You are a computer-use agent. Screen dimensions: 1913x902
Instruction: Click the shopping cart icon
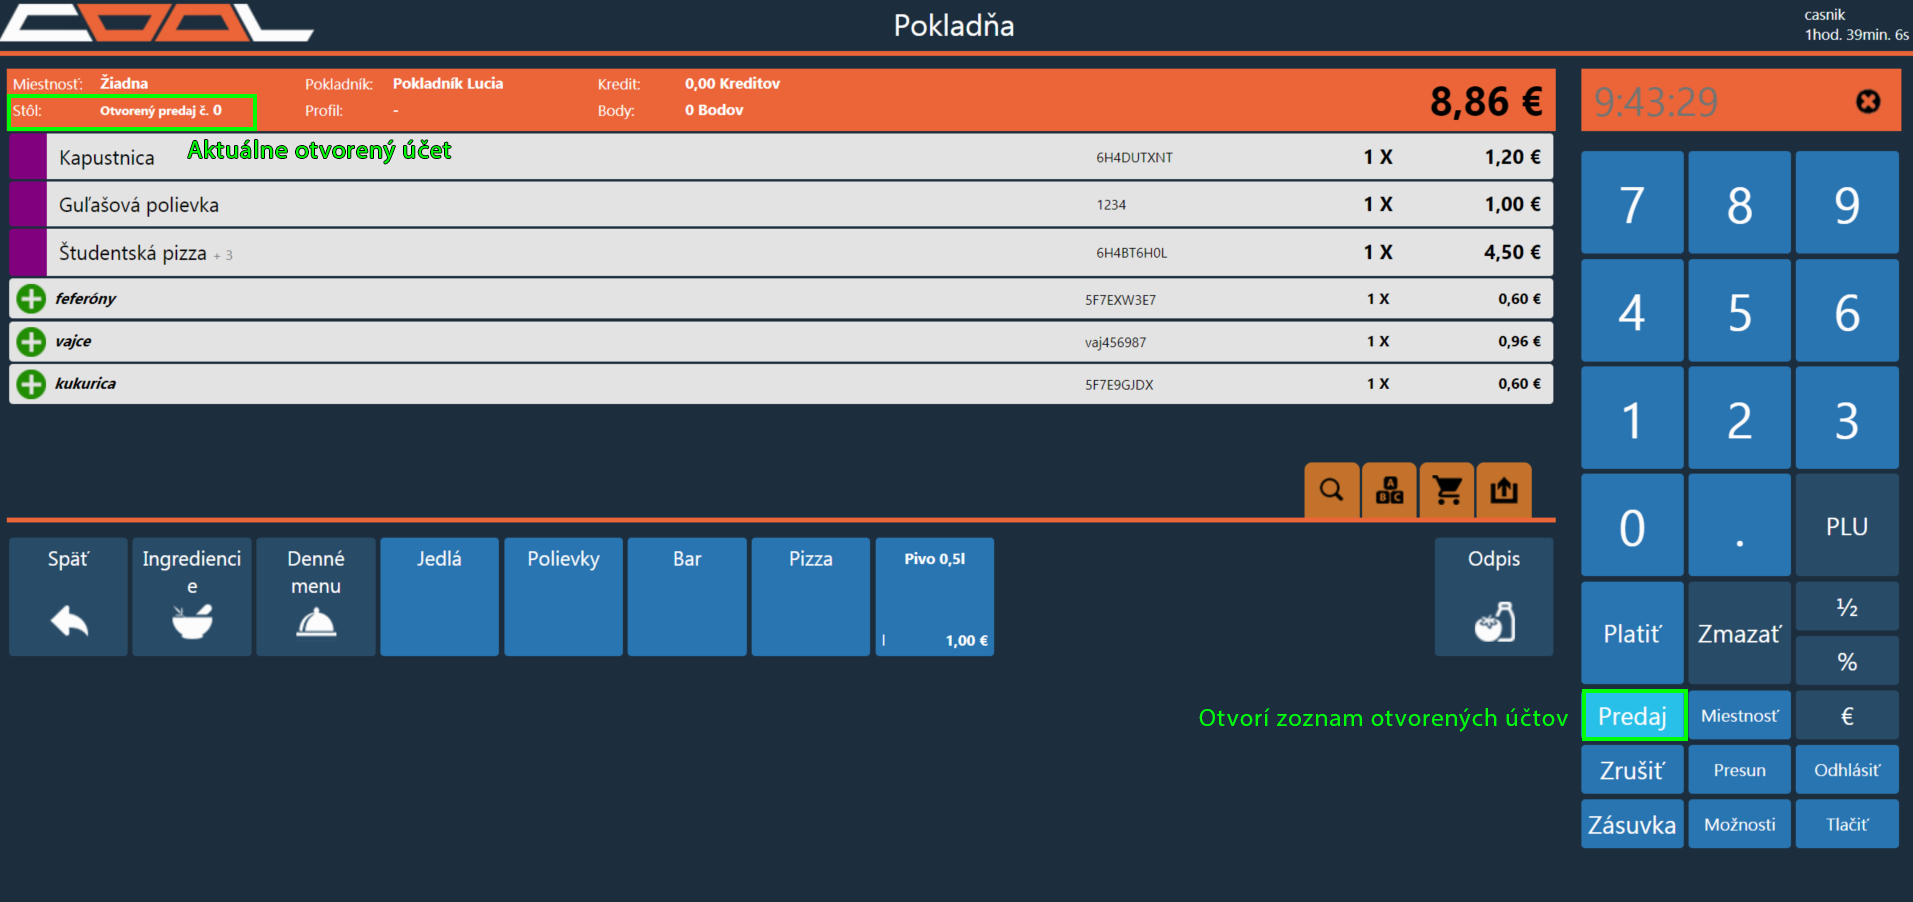coord(1447,490)
